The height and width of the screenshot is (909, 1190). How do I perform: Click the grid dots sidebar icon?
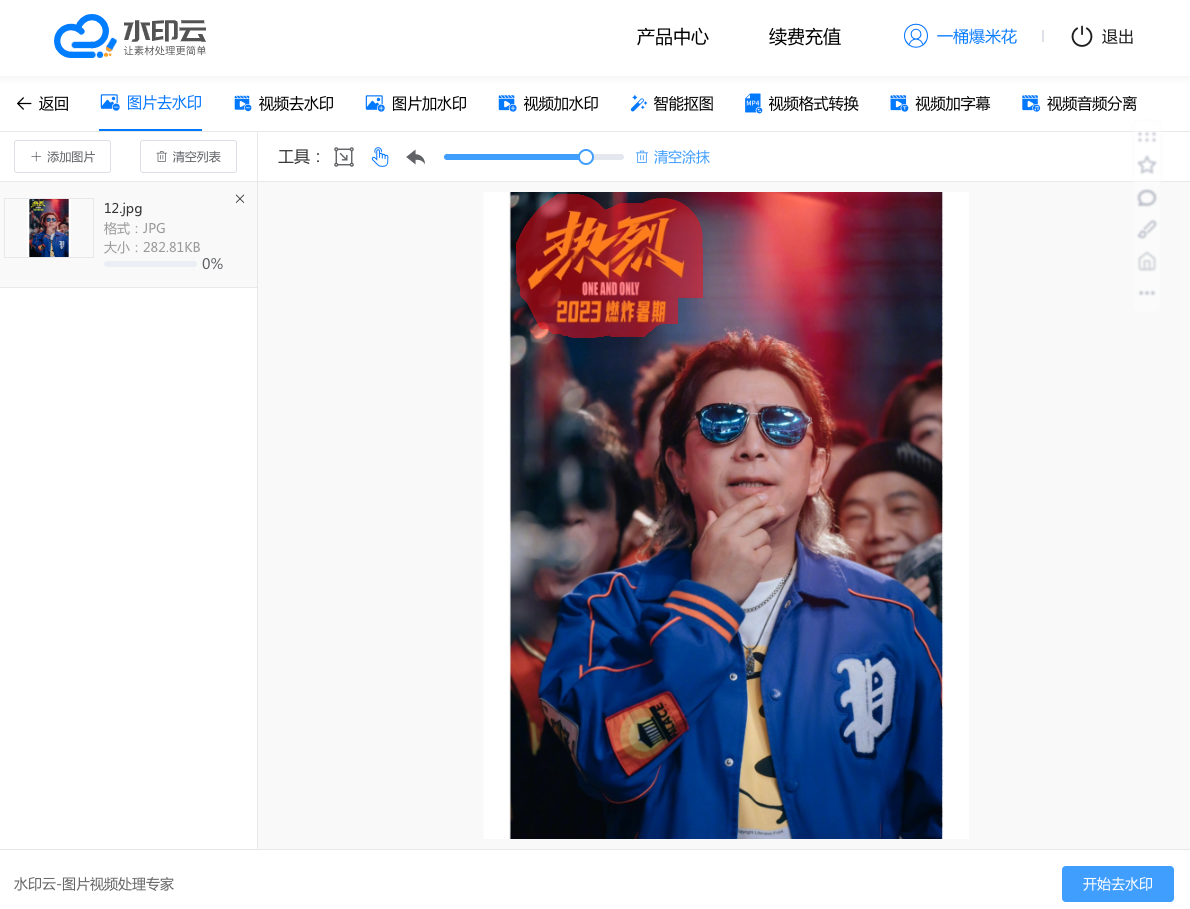[1147, 137]
